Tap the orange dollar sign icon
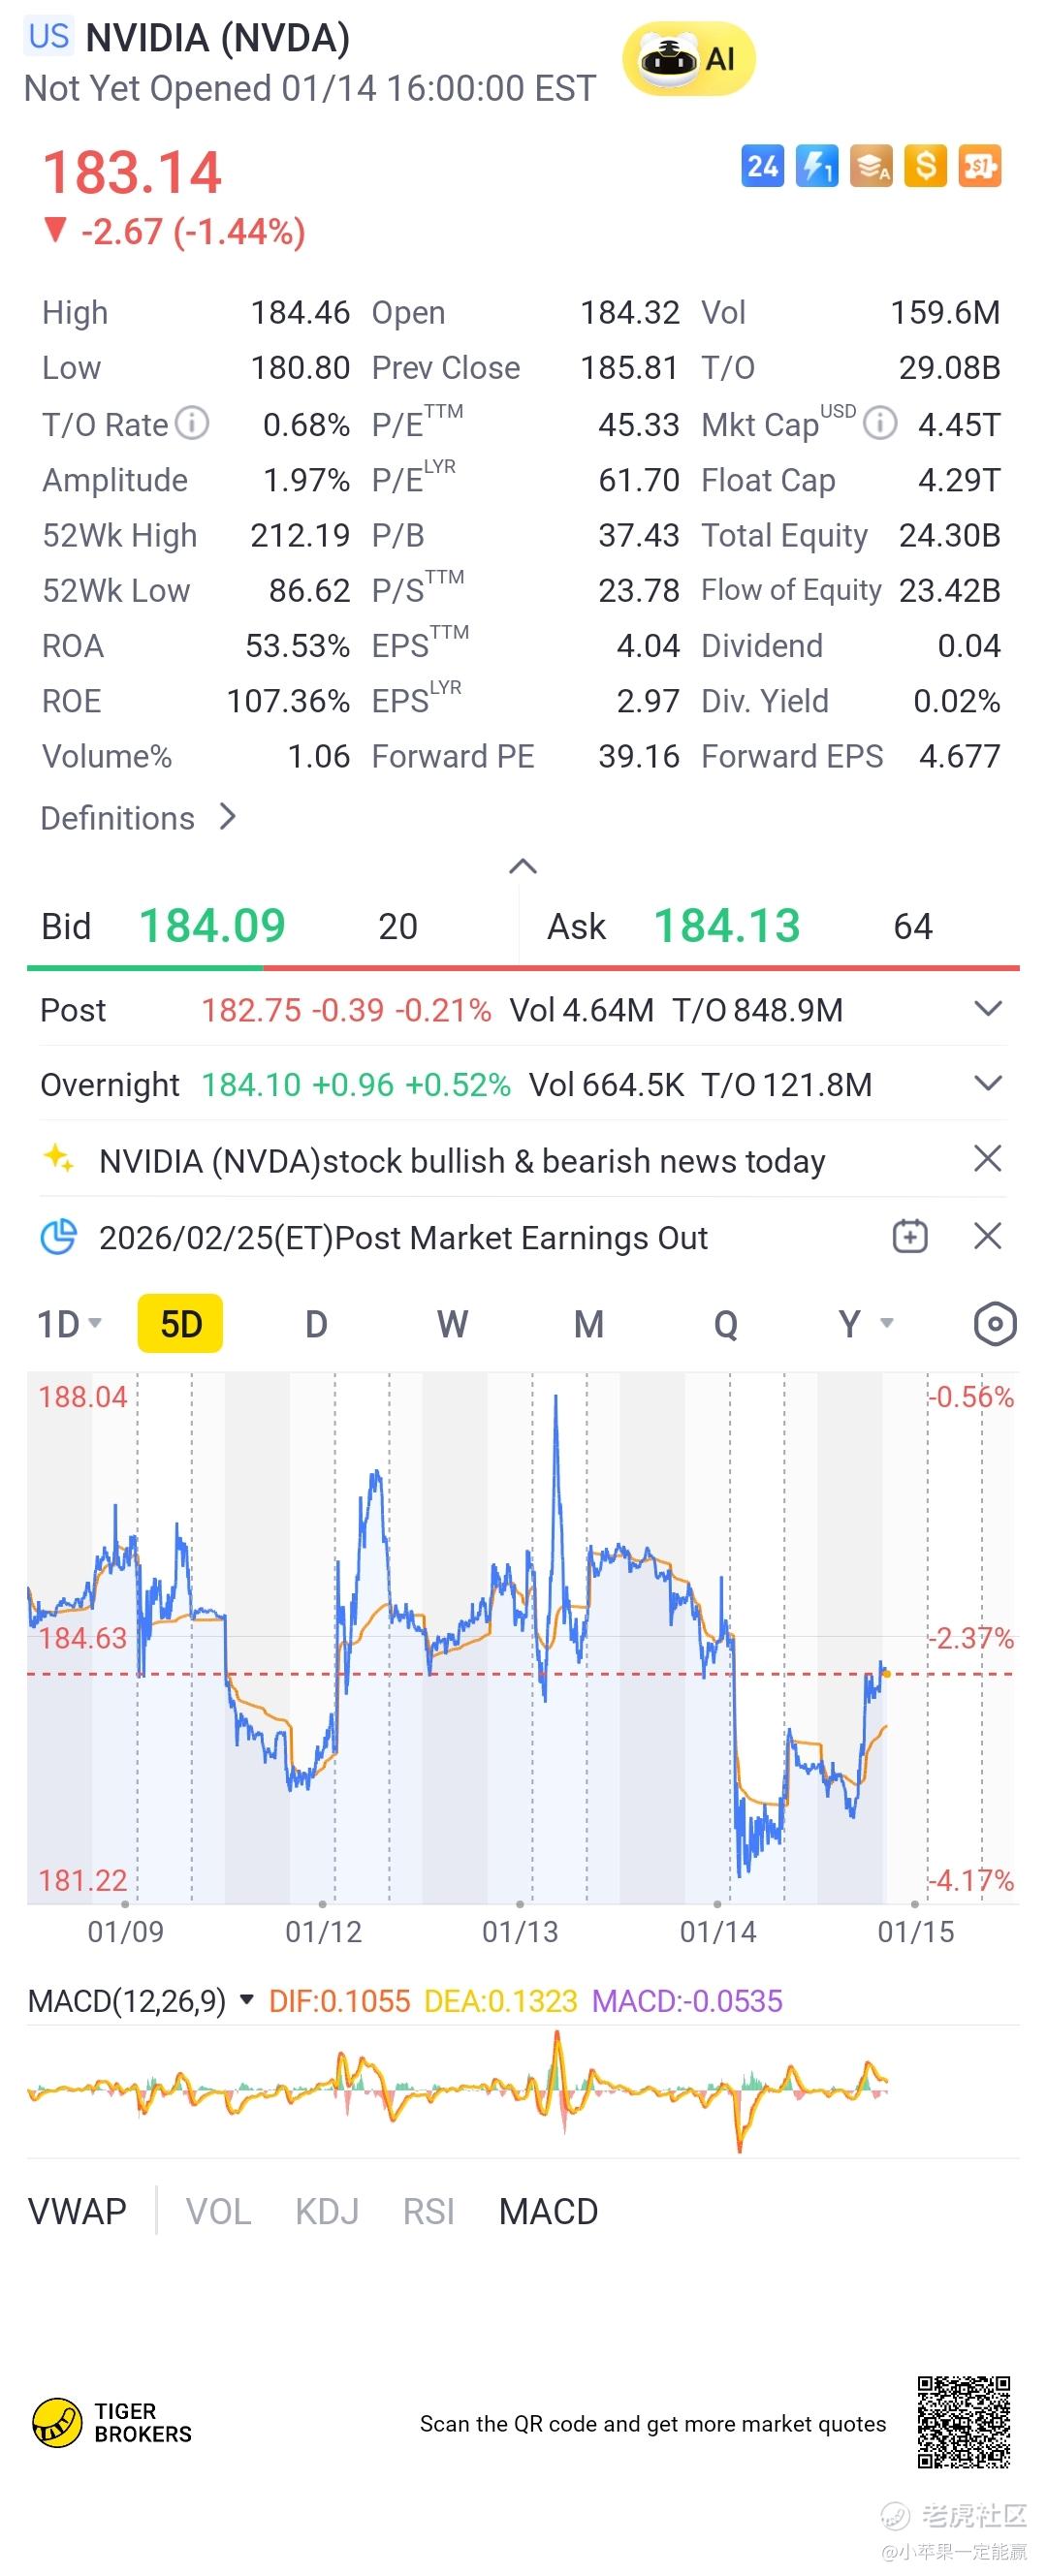This screenshot has height=2576, width=1047. (925, 166)
